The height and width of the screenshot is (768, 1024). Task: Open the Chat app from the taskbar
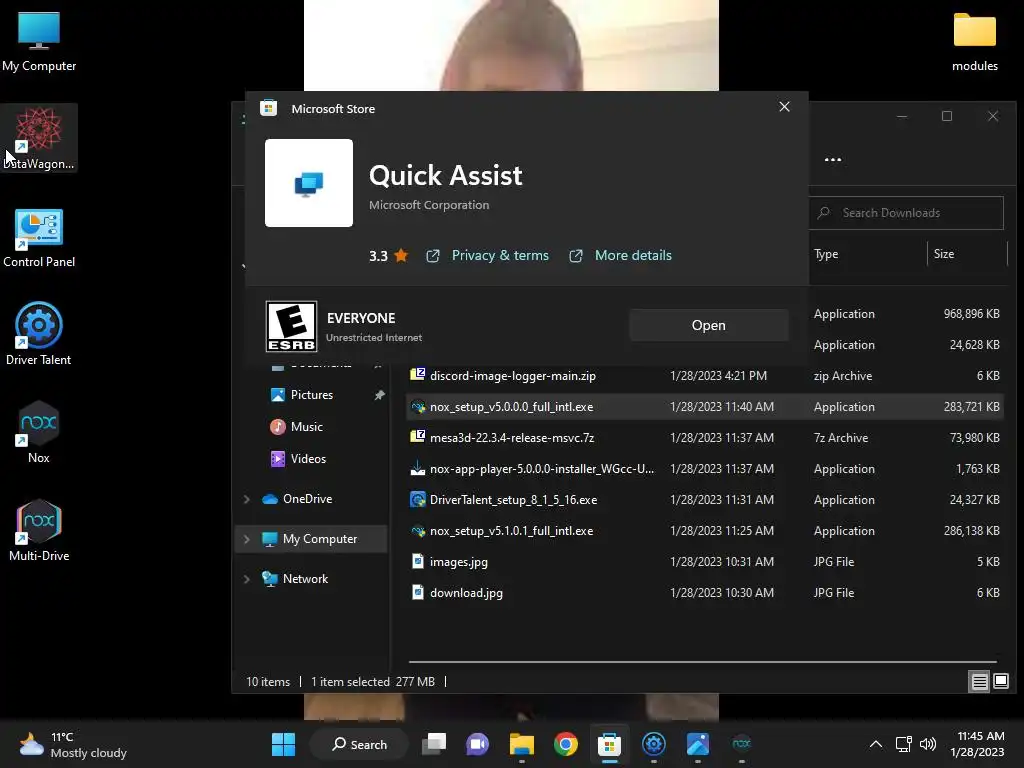coord(477,744)
